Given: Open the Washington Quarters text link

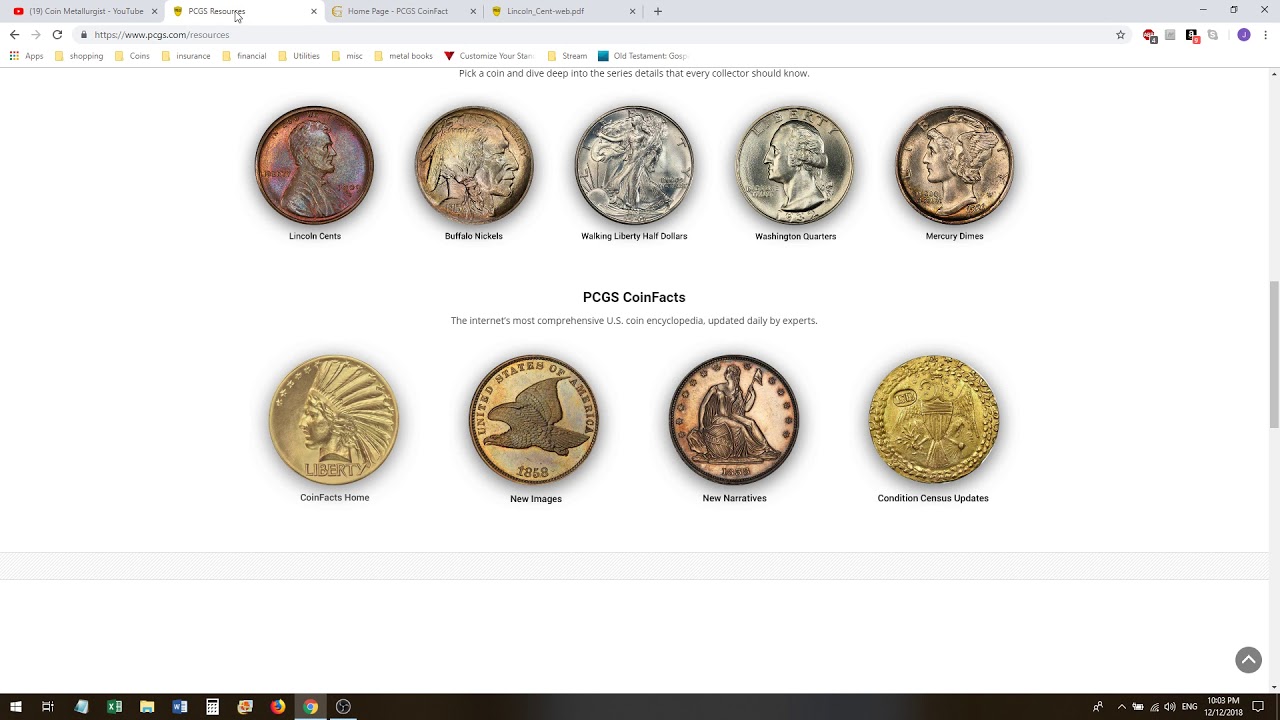Looking at the screenshot, I should click(796, 236).
